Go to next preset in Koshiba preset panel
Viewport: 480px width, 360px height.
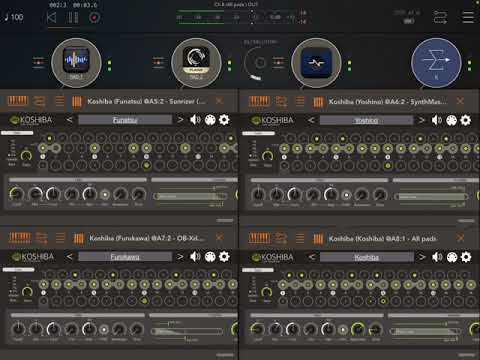pos(422,257)
